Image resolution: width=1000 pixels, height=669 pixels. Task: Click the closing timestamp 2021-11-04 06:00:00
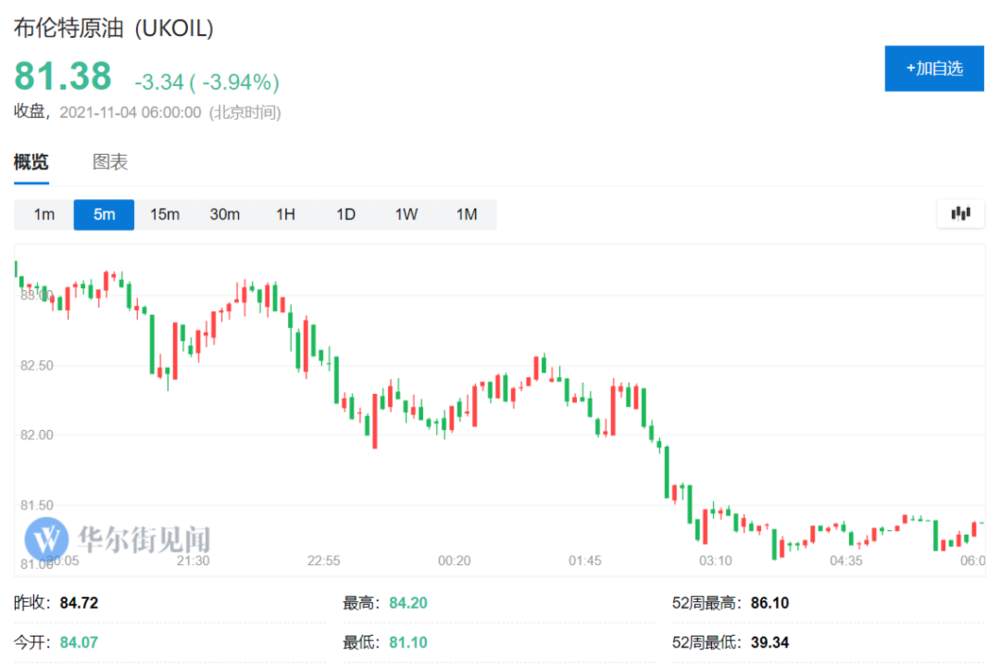(130, 112)
